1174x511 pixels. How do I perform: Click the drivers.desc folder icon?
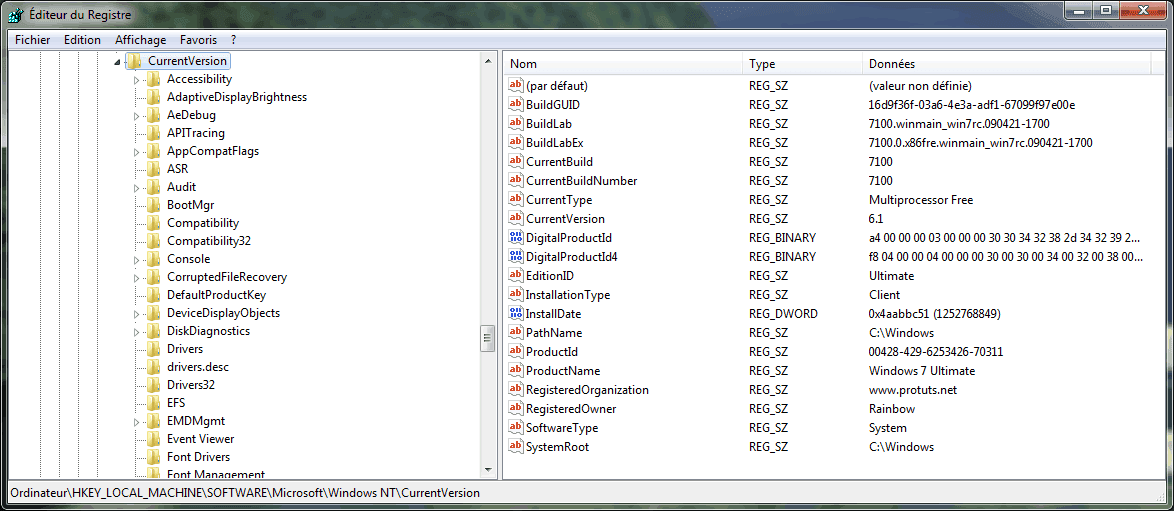[153, 366]
